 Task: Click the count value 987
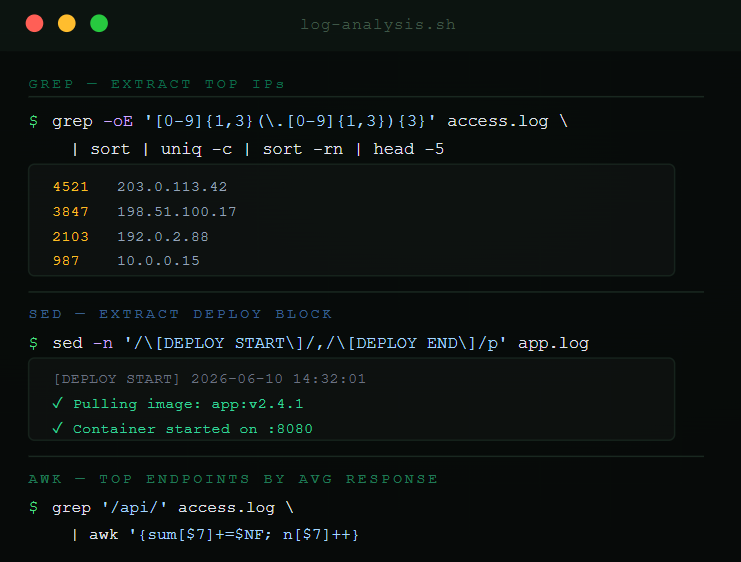point(66,261)
